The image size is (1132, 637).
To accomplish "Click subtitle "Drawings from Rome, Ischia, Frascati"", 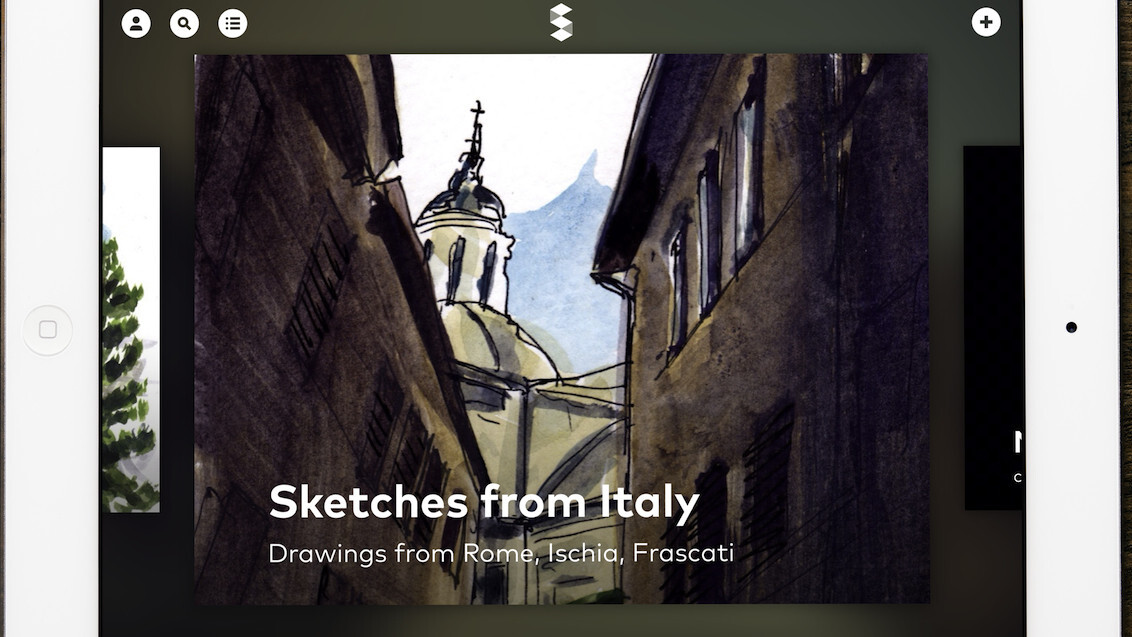I will pos(501,553).
